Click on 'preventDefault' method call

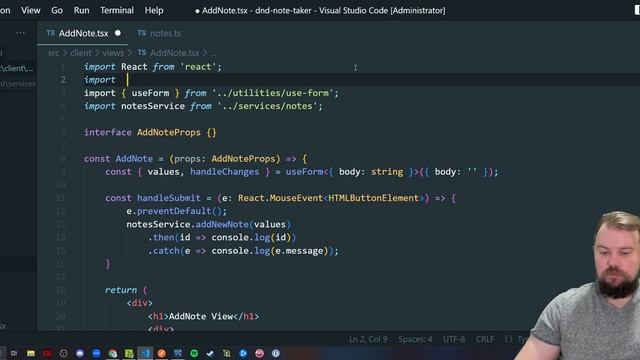click(x=174, y=211)
